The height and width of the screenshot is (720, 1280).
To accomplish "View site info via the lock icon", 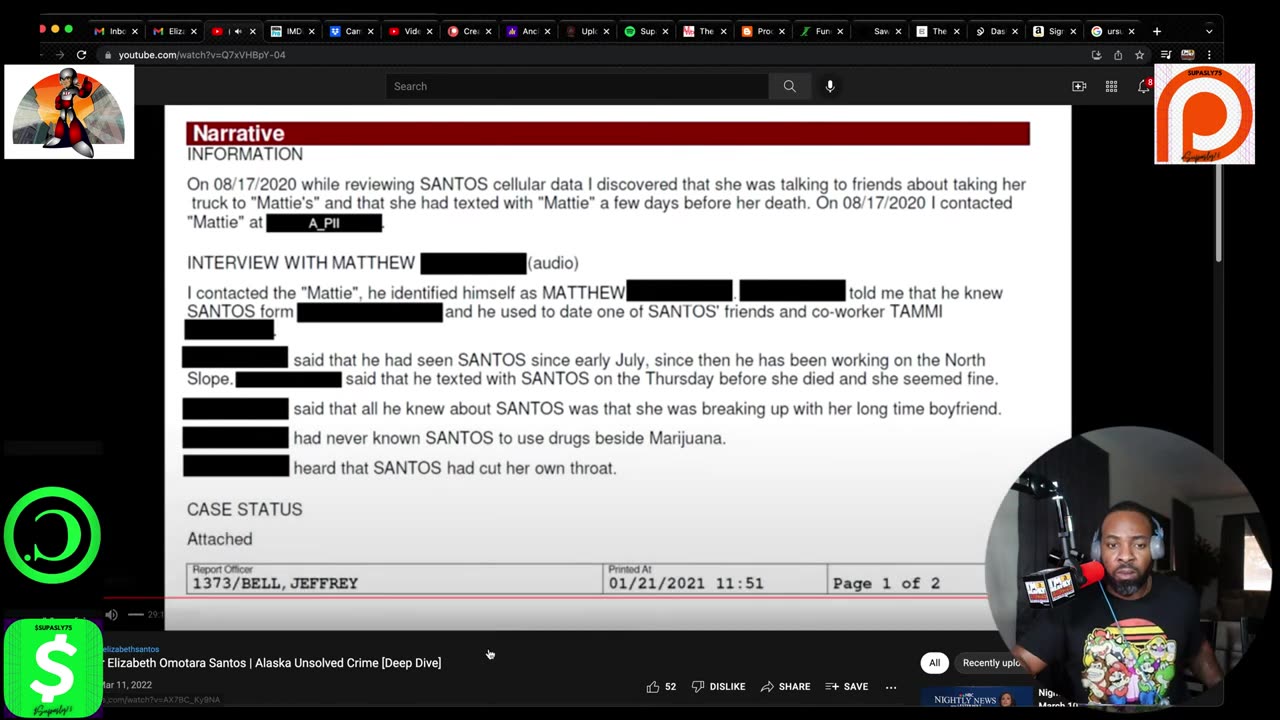I will [108, 55].
